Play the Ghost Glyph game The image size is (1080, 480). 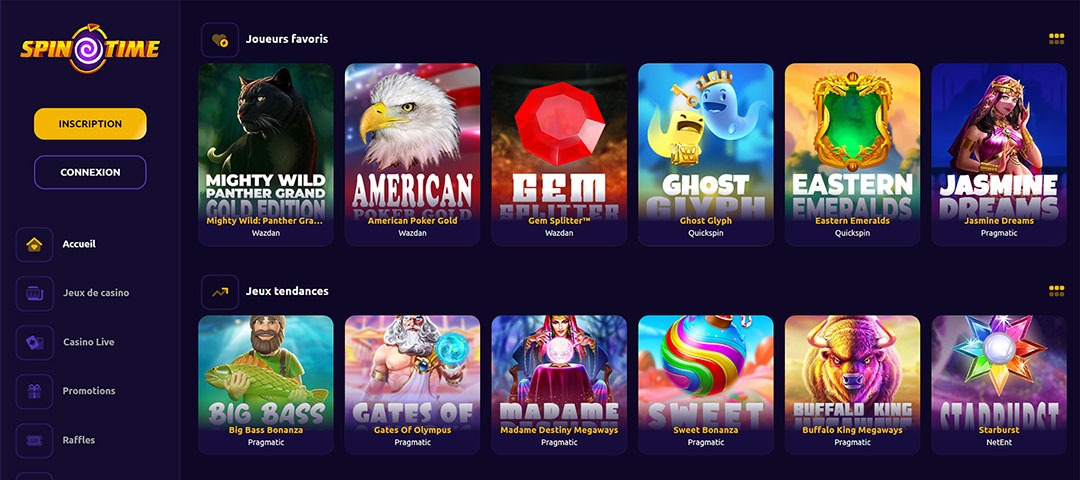click(x=705, y=154)
